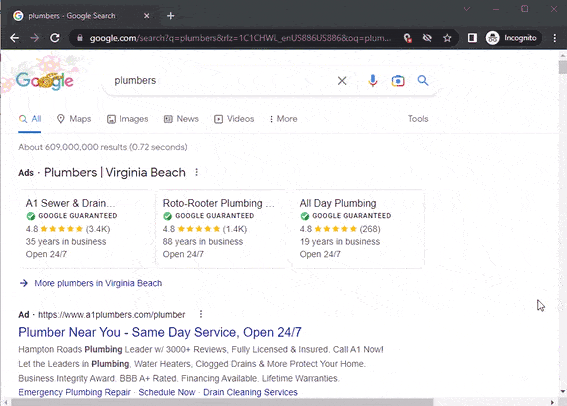Viewport: 567px width, 406px height.
Task: Click the browser forward arrow
Action: point(35,38)
